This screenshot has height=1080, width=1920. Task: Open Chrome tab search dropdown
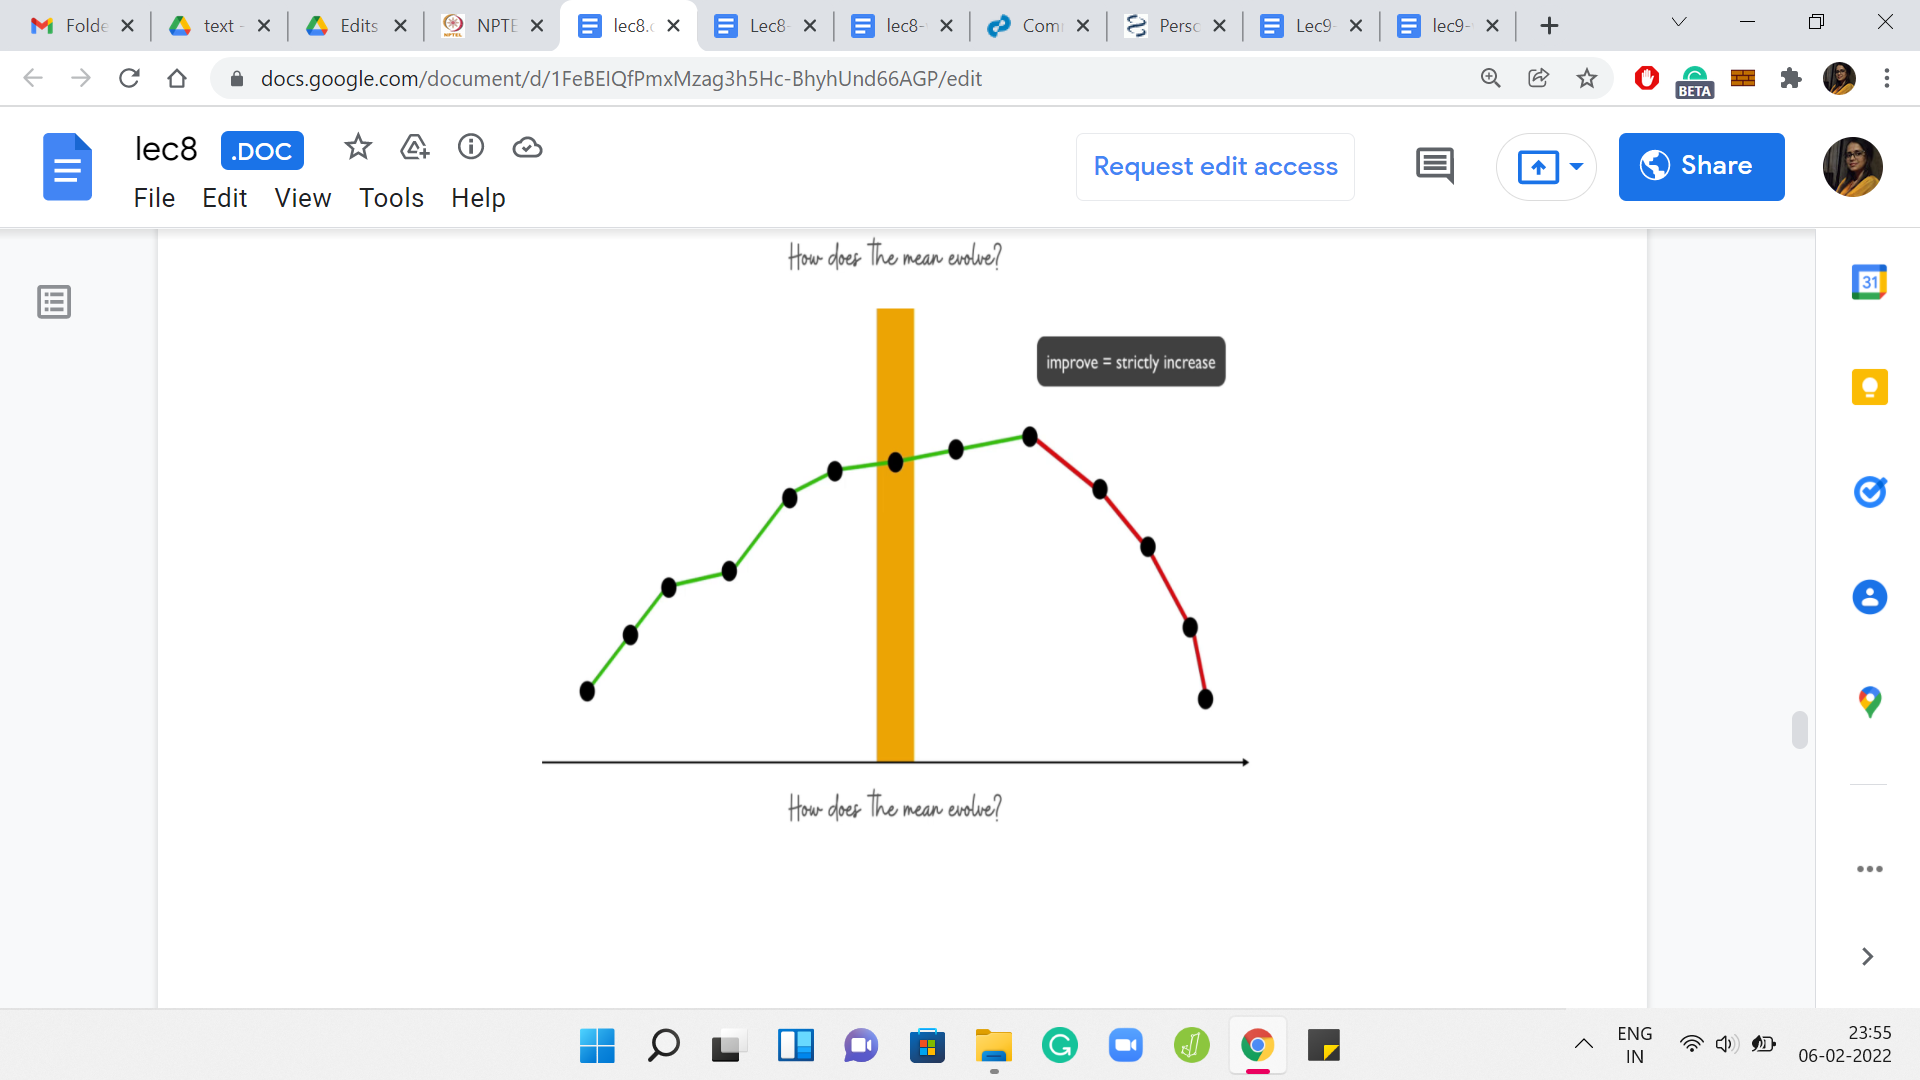pos(1679,23)
